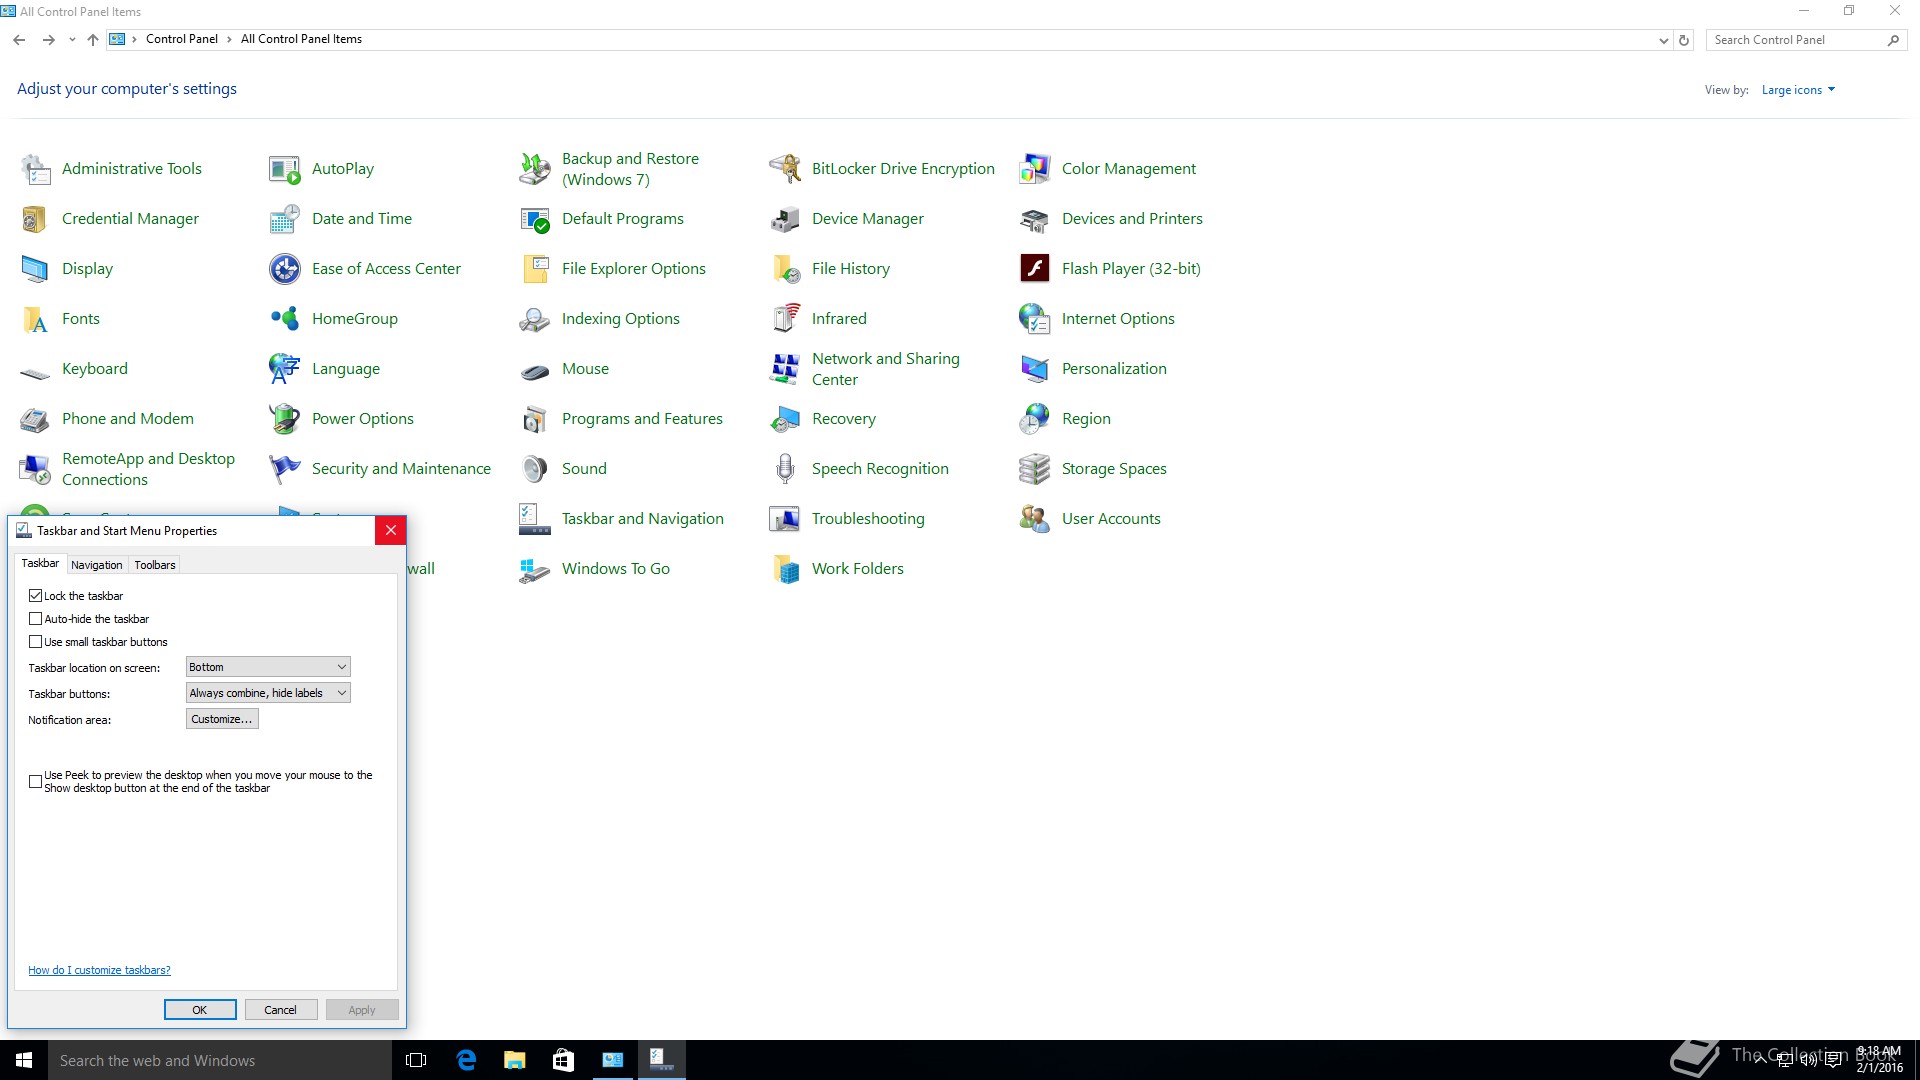Click the Color Management icon
Screen dimensions: 1920x1080
pos(1034,168)
